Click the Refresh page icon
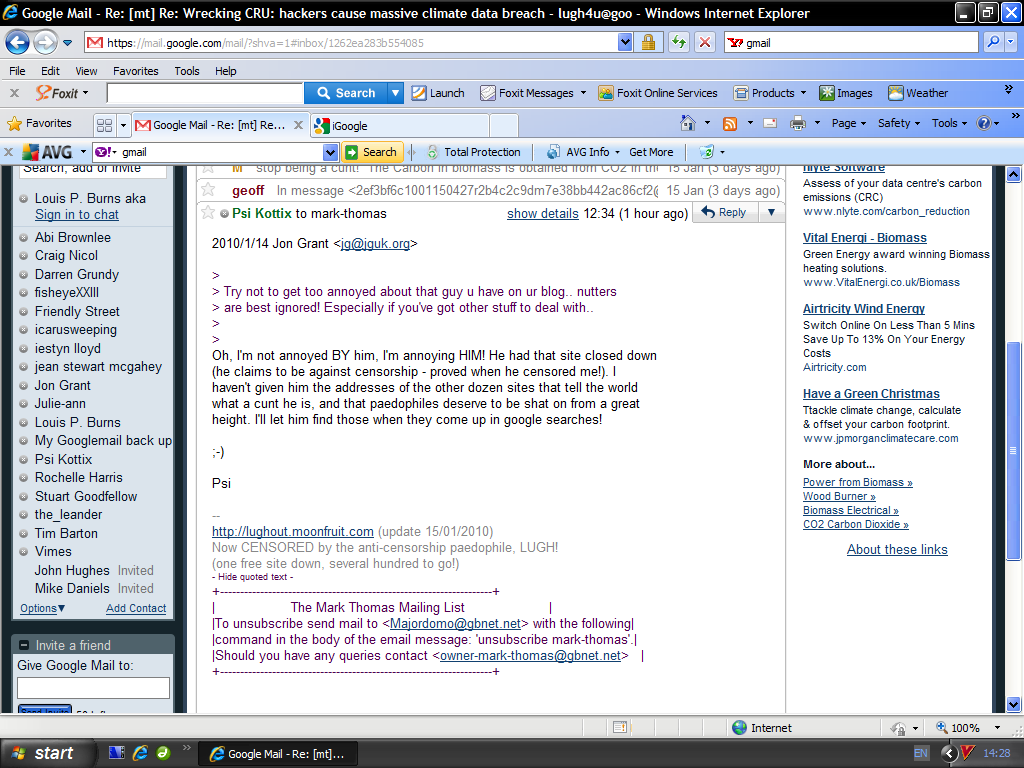The height and width of the screenshot is (768, 1024). pos(679,43)
